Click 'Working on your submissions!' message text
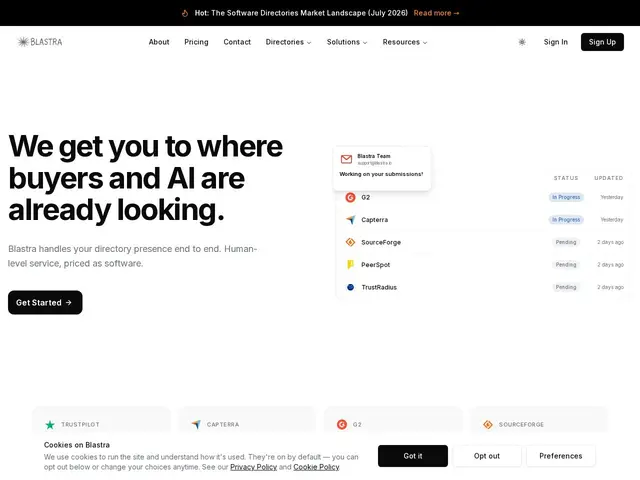This screenshot has height=480, width=640. 381,174
